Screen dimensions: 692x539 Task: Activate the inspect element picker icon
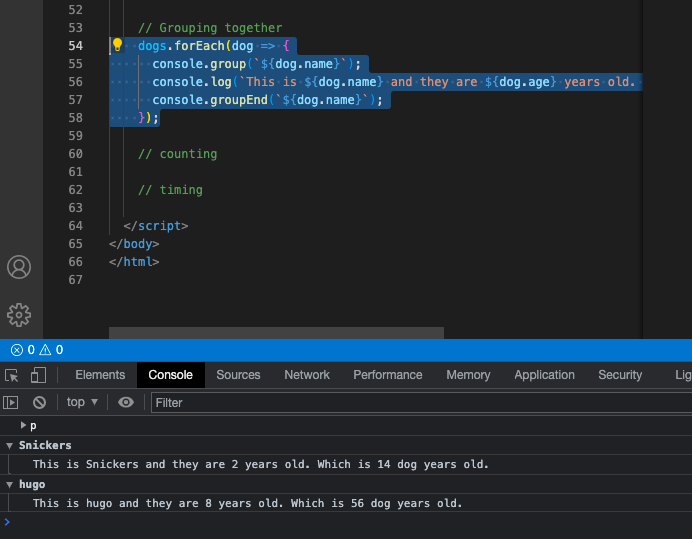(12, 375)
